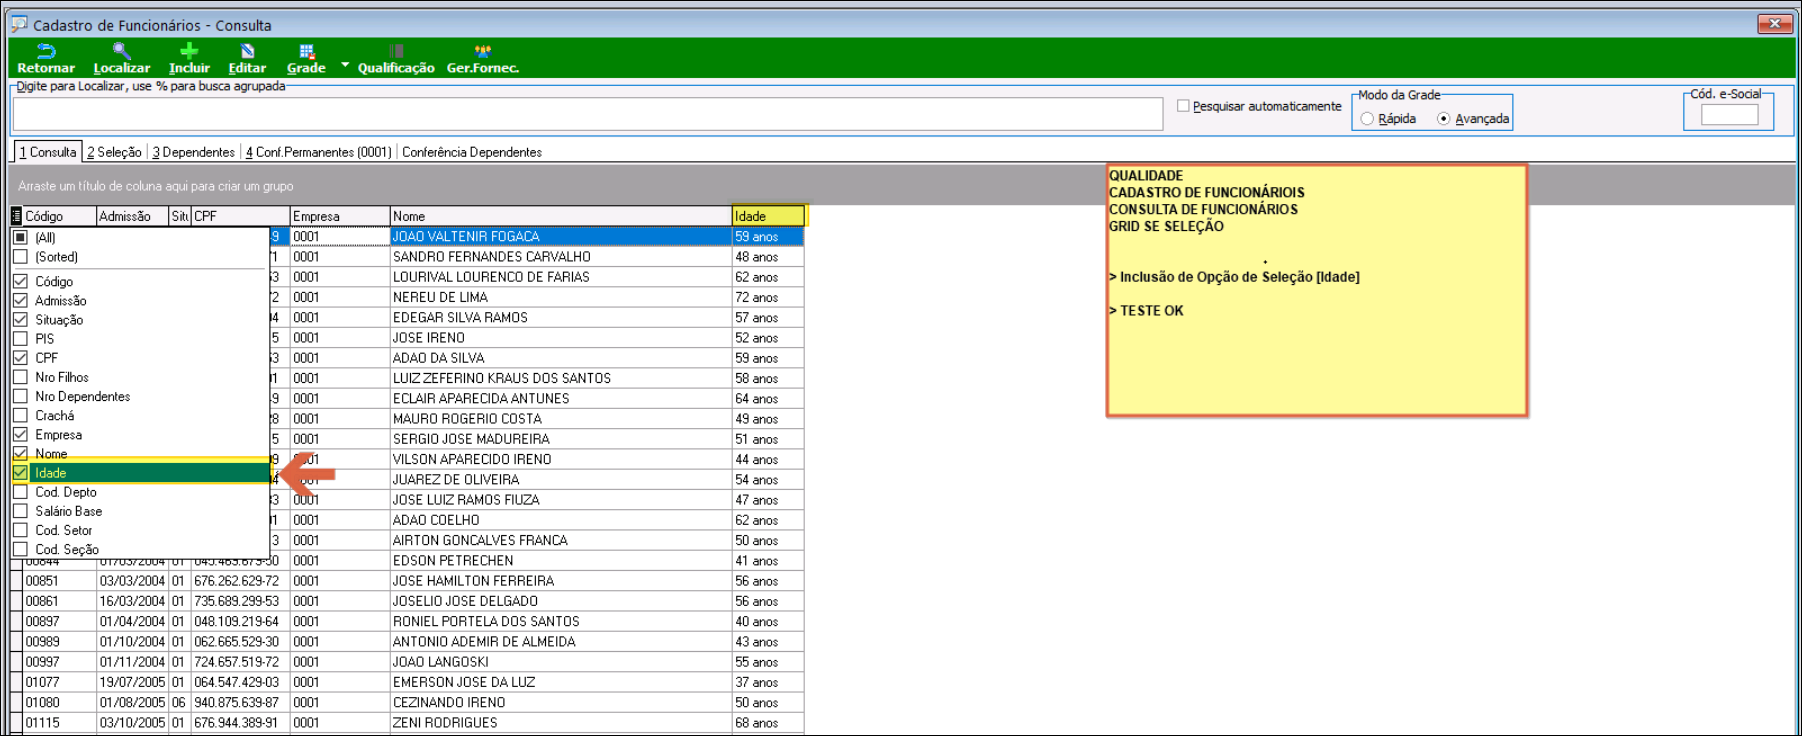
Task: Click the window icon in title bar
Action: 19,24
